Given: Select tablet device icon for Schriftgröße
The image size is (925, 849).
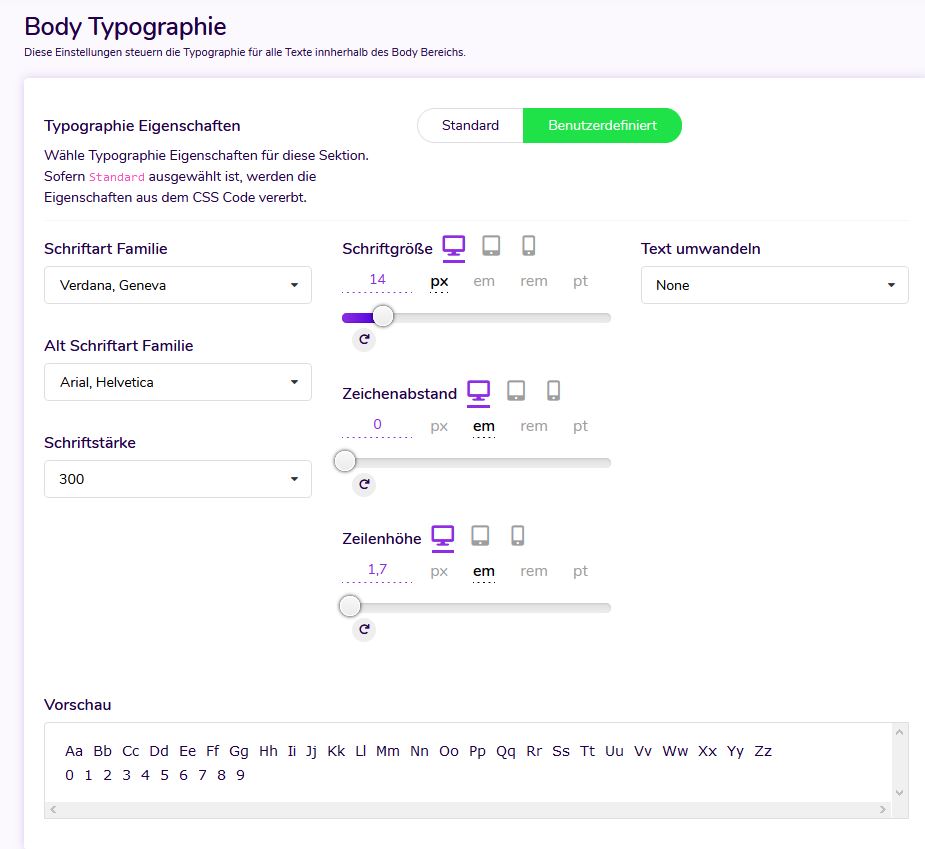Looking at the screenshot, I should 491,246.
